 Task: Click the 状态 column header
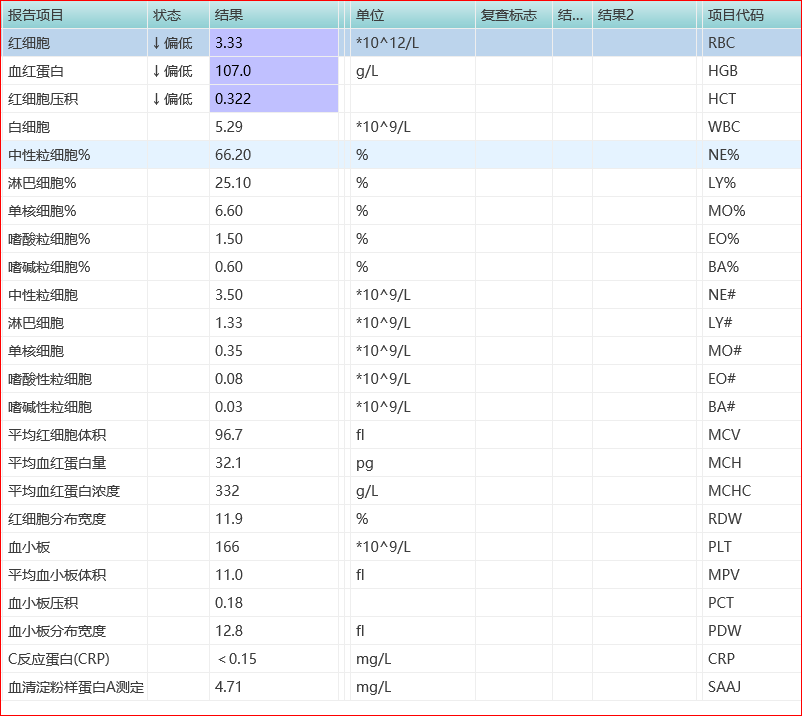[x=179, y=15]
